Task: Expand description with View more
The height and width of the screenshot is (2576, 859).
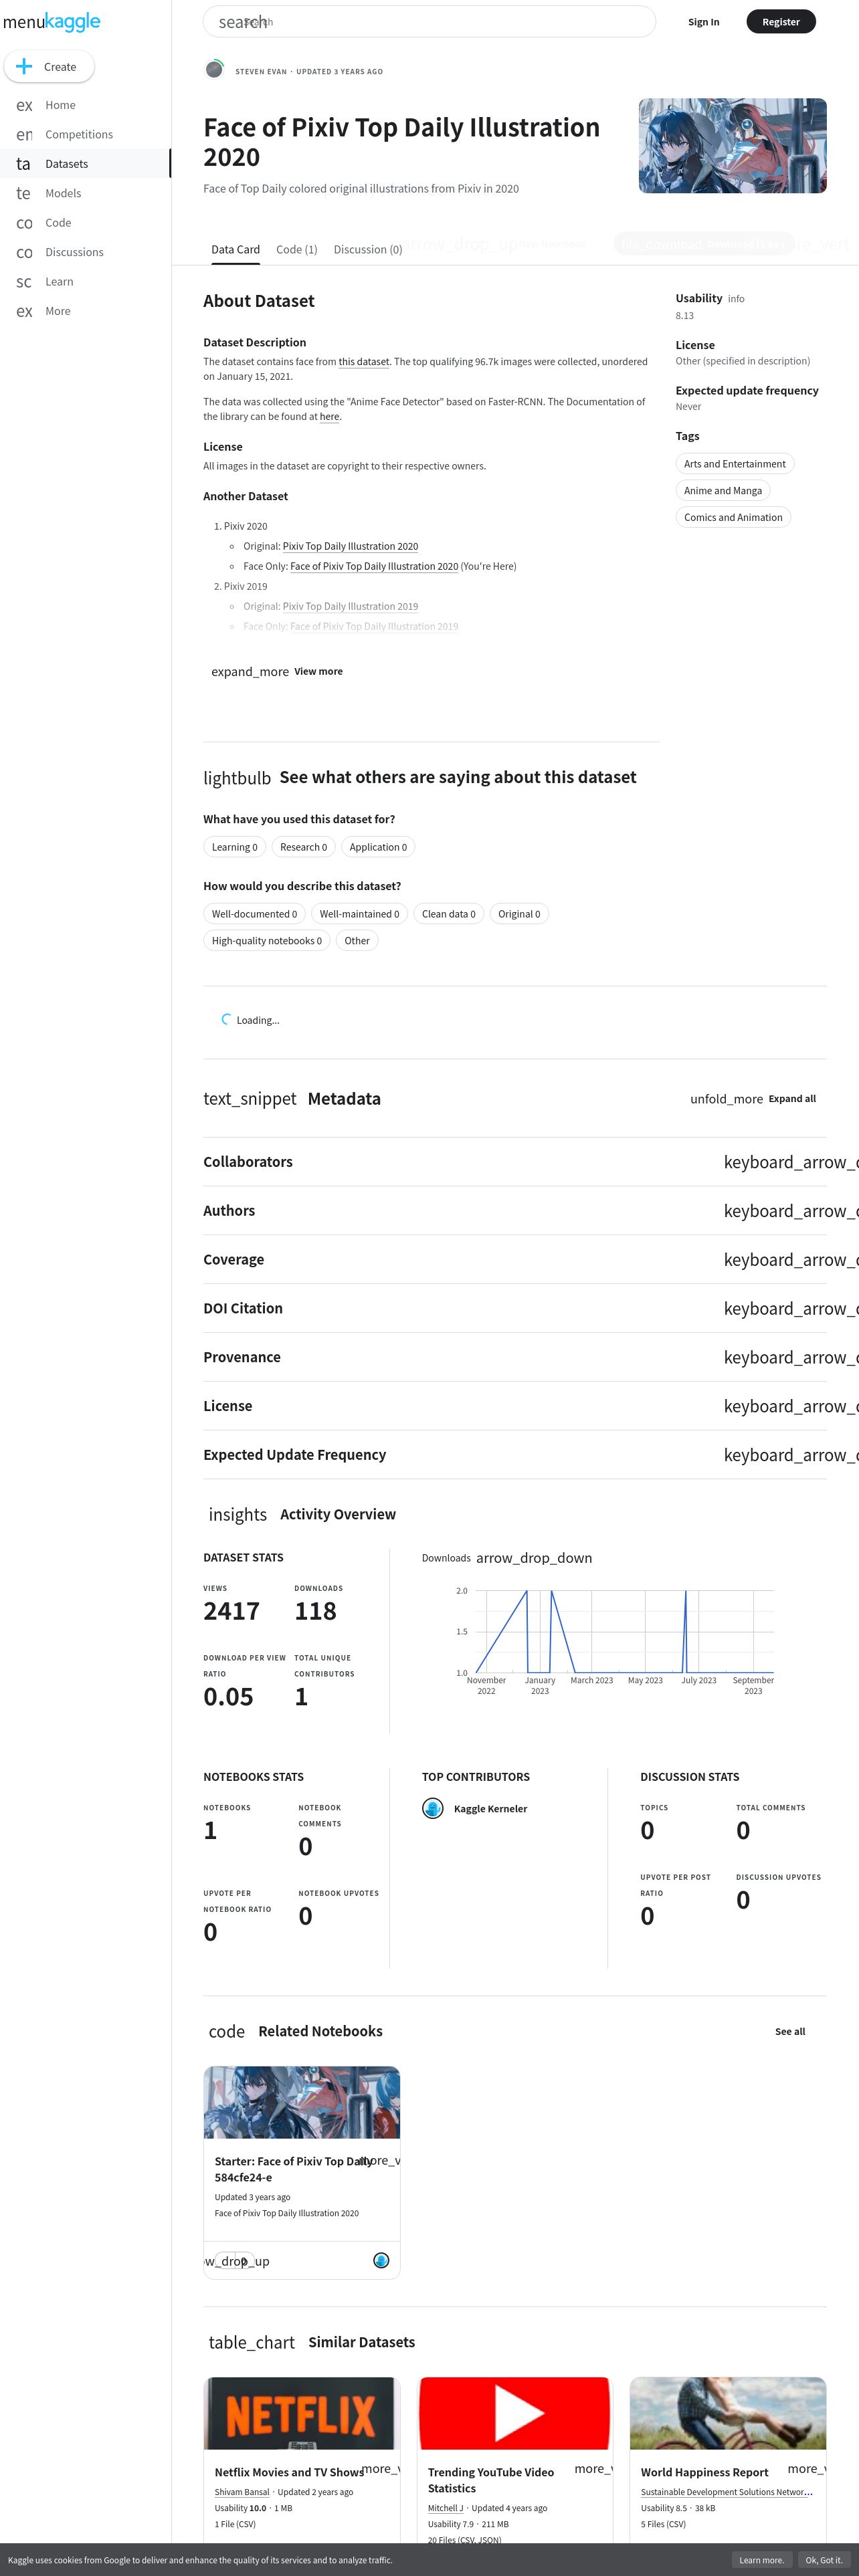Action: (x=277, y=672)
